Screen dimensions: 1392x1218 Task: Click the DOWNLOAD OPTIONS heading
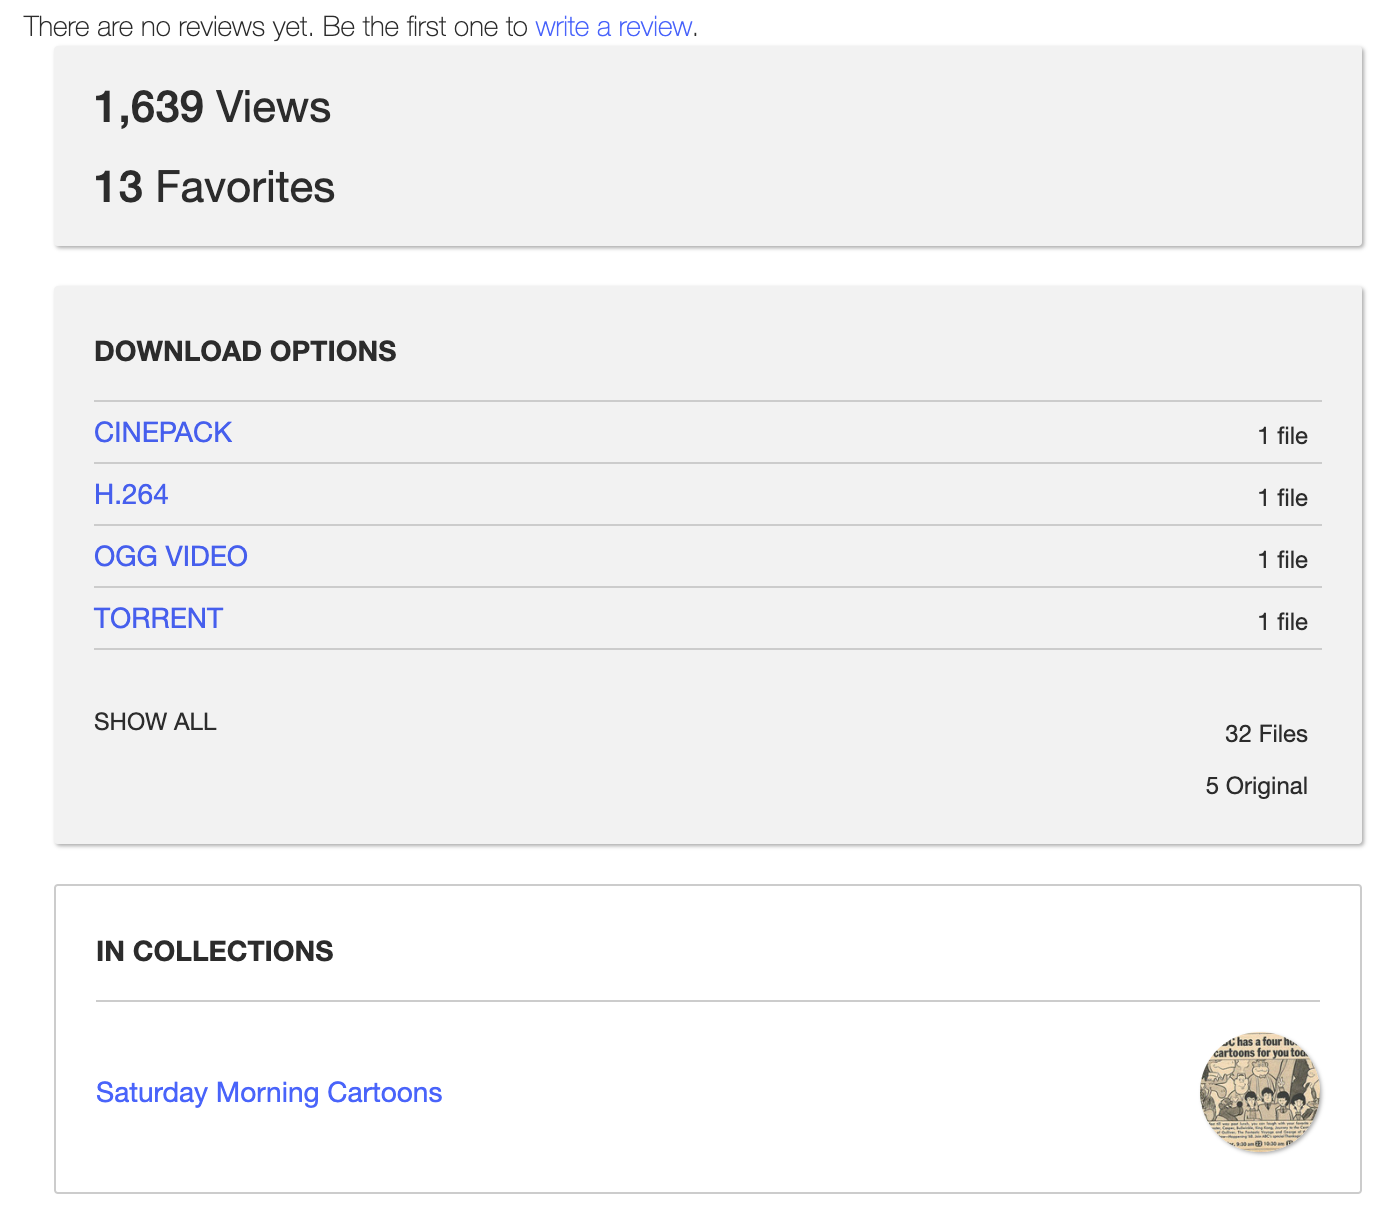245,351
